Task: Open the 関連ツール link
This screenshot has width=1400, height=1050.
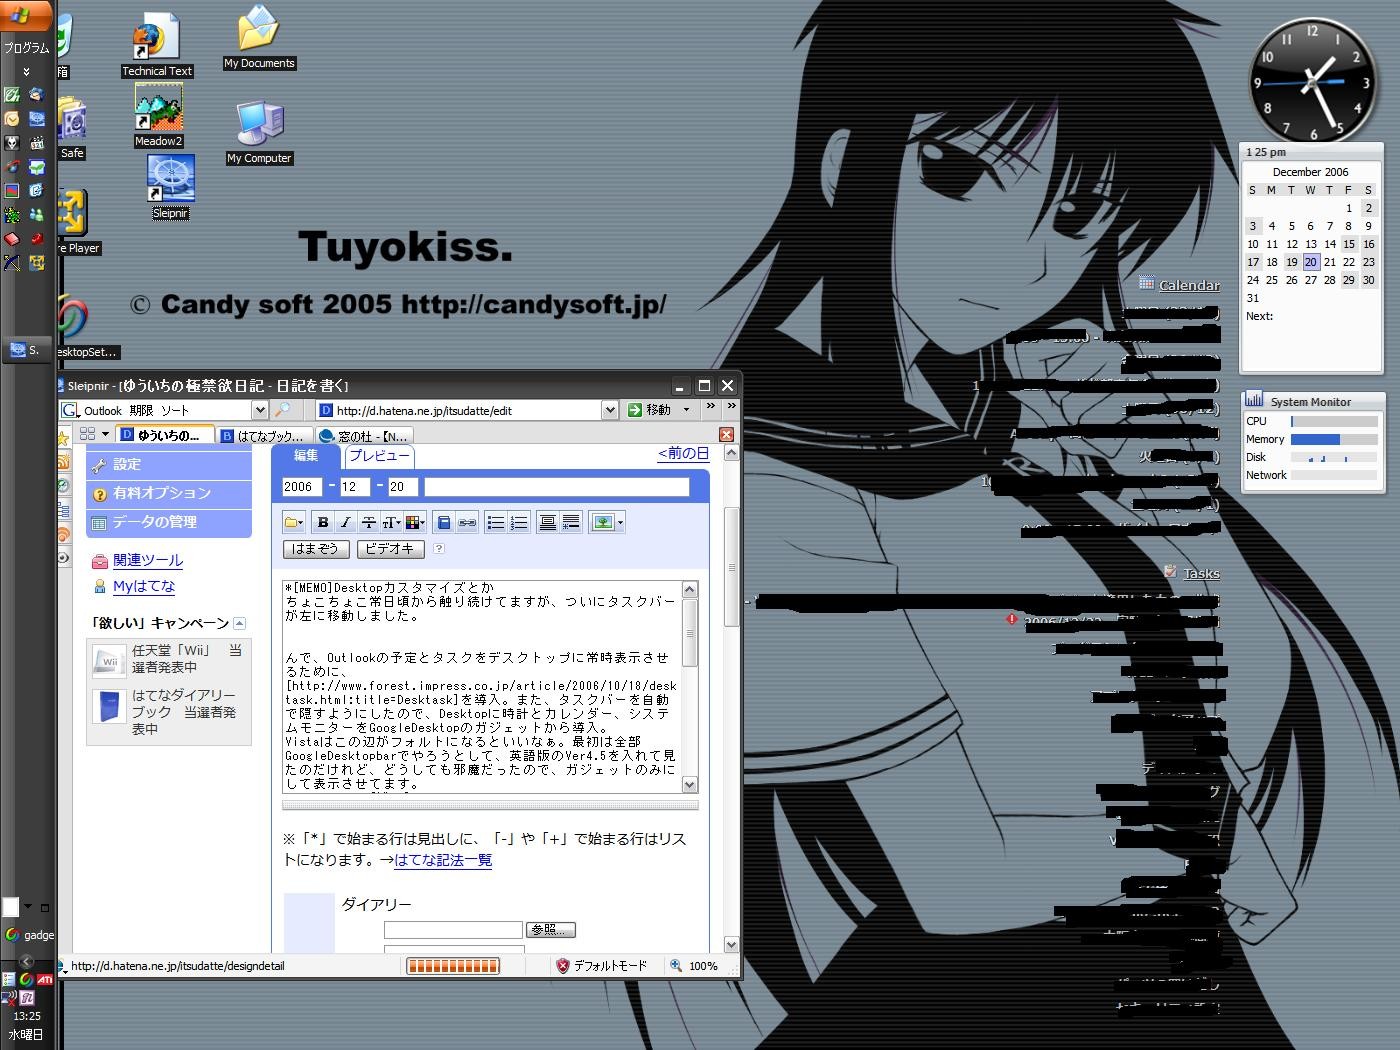Action: click(148, 560)
